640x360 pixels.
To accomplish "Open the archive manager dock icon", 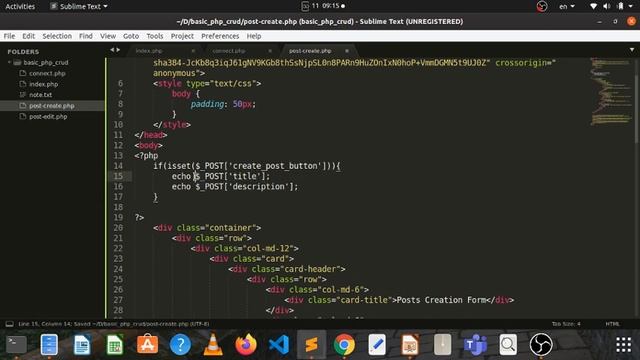I will (442, 345).
